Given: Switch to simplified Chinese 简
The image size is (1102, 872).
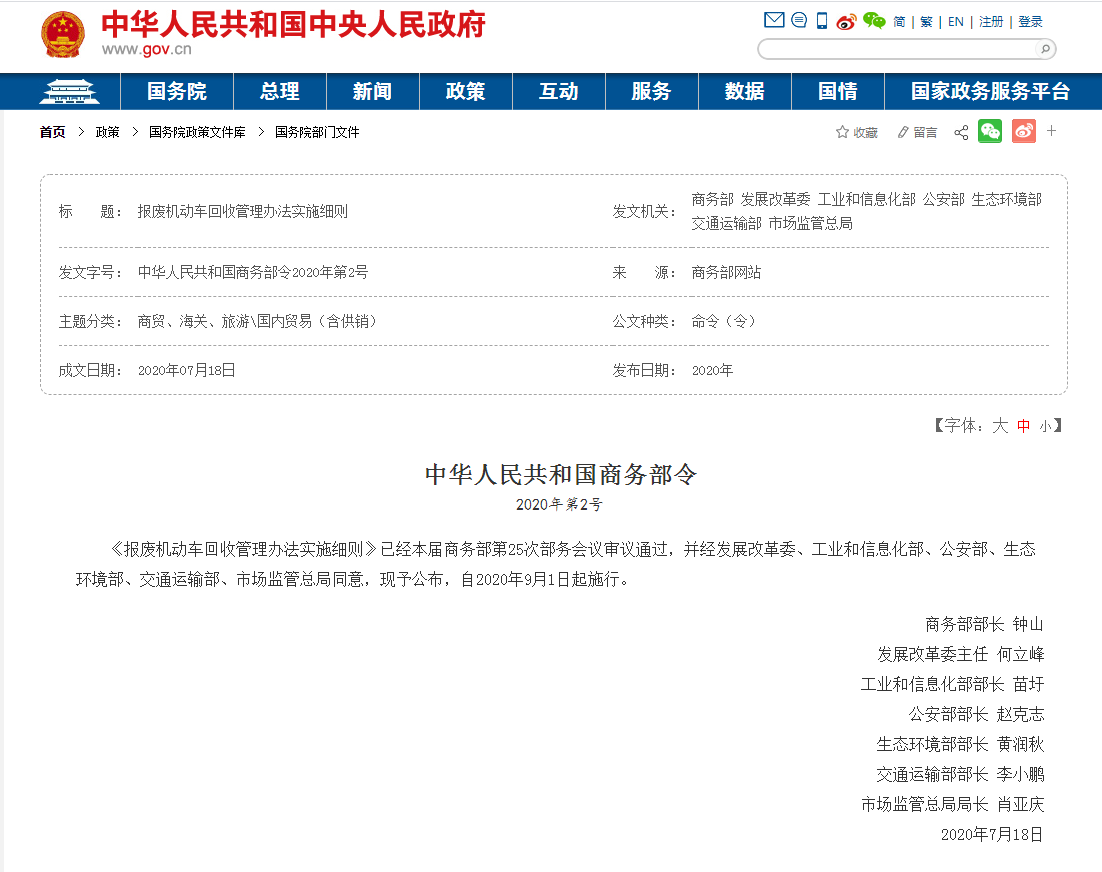Looking at the screenshot, I should click(x=899, y=22).
